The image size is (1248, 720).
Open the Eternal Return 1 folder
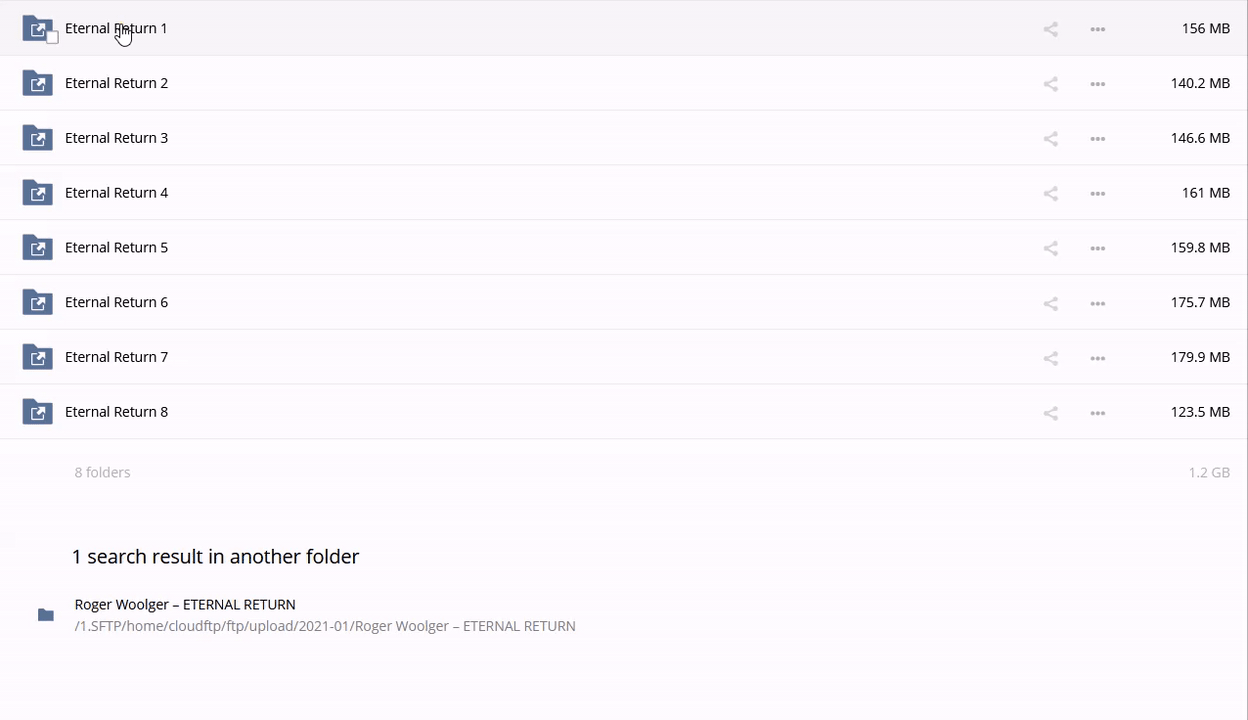pyautogui.click(x=116, y=28)
